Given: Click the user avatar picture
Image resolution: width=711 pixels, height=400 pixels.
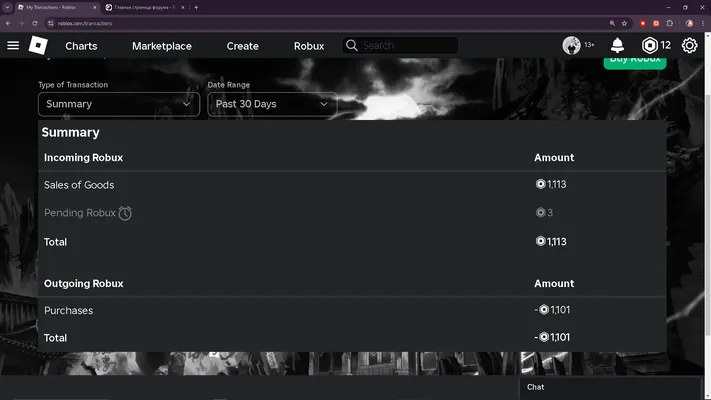Looking at the screenshot, I should [x=571, y=45].
